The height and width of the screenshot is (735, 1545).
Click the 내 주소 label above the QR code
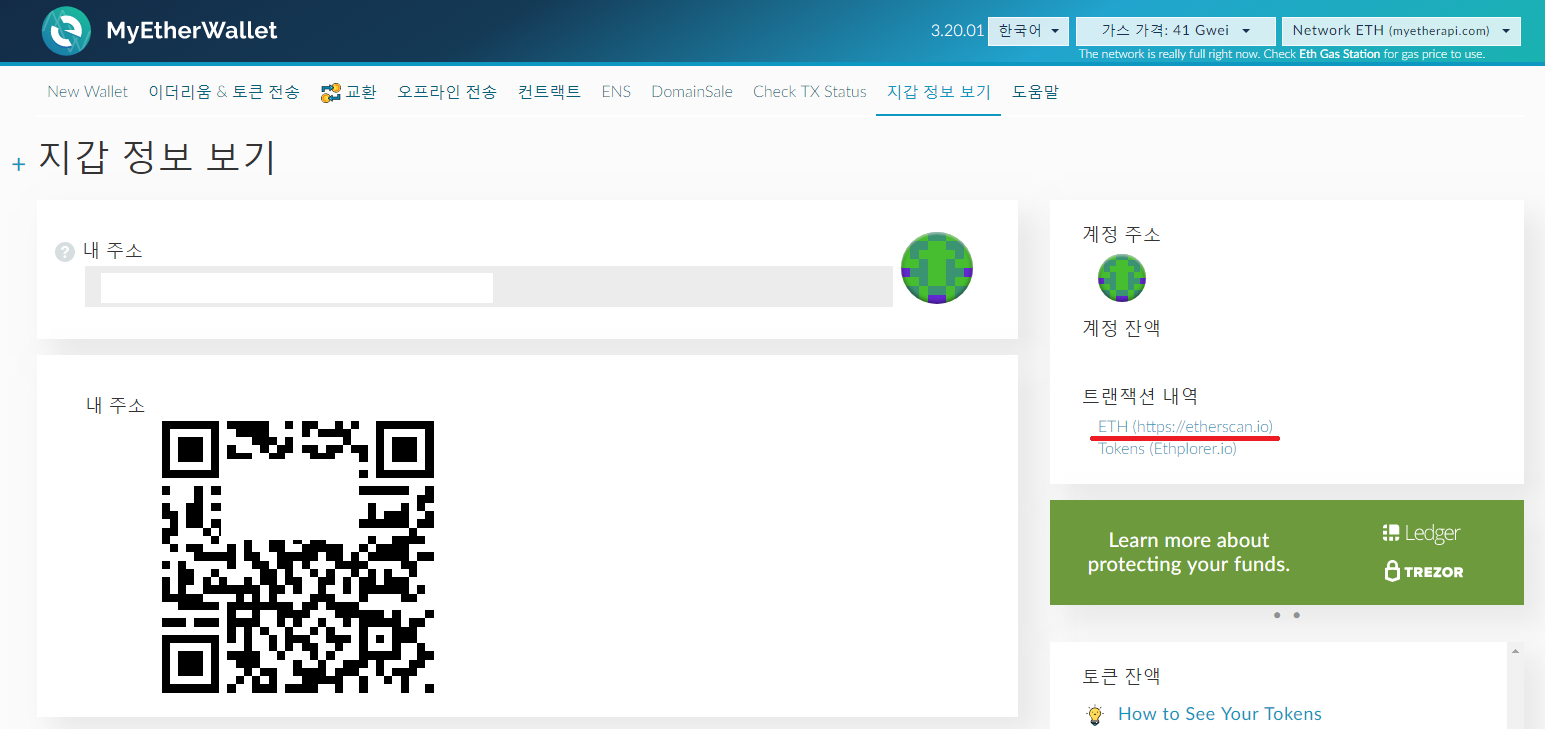pyautogui.click(x=116, y=405)
